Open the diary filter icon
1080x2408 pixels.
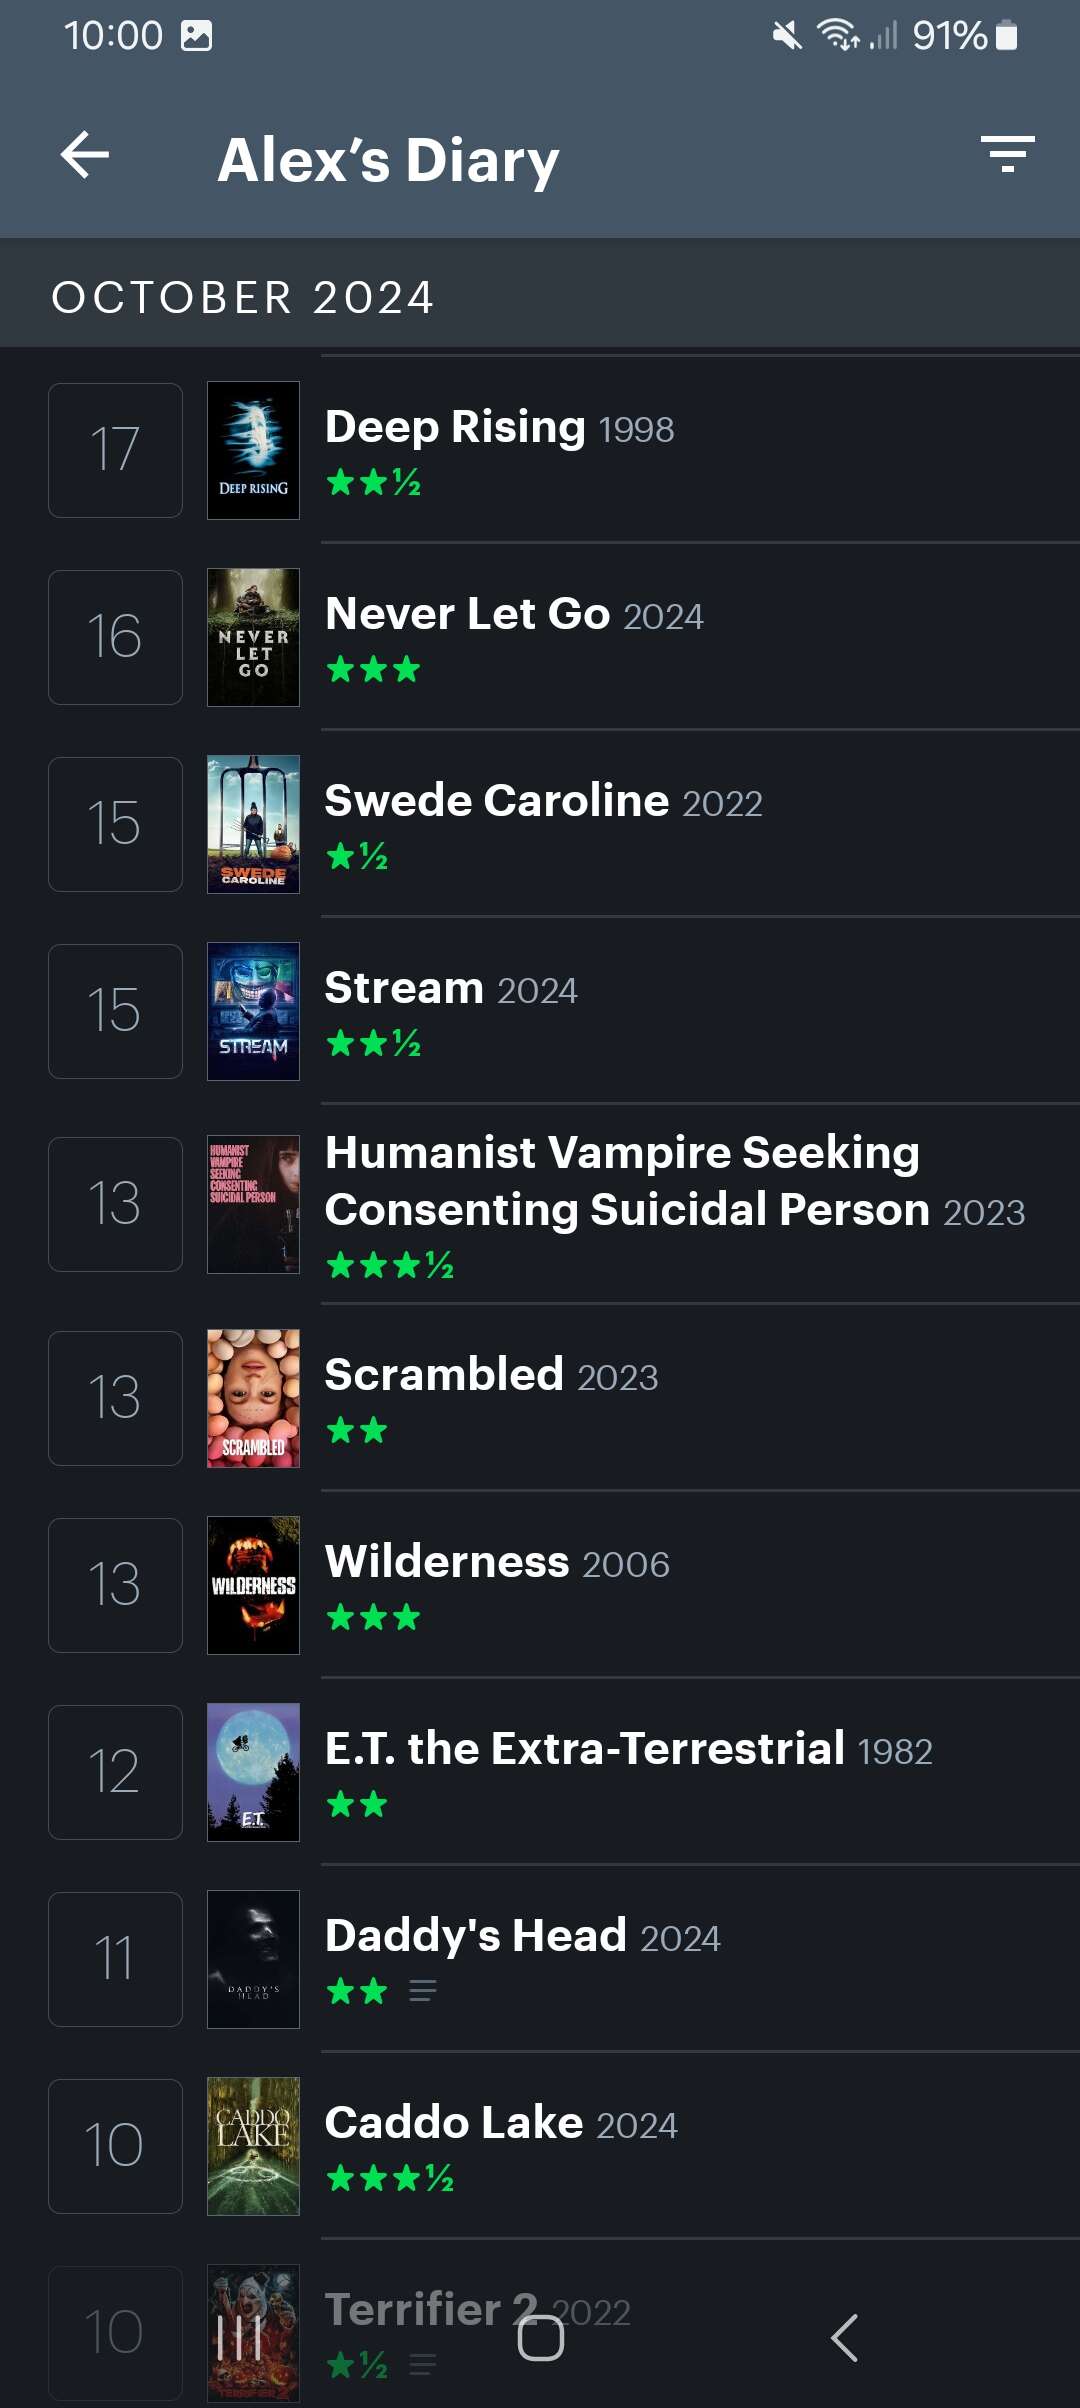coord(1007,155)
